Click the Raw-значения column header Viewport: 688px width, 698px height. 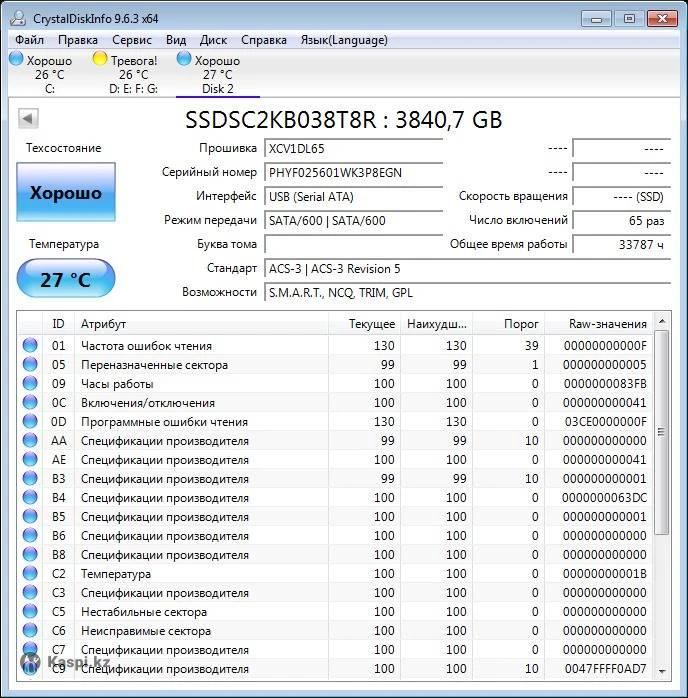(608, 324)
